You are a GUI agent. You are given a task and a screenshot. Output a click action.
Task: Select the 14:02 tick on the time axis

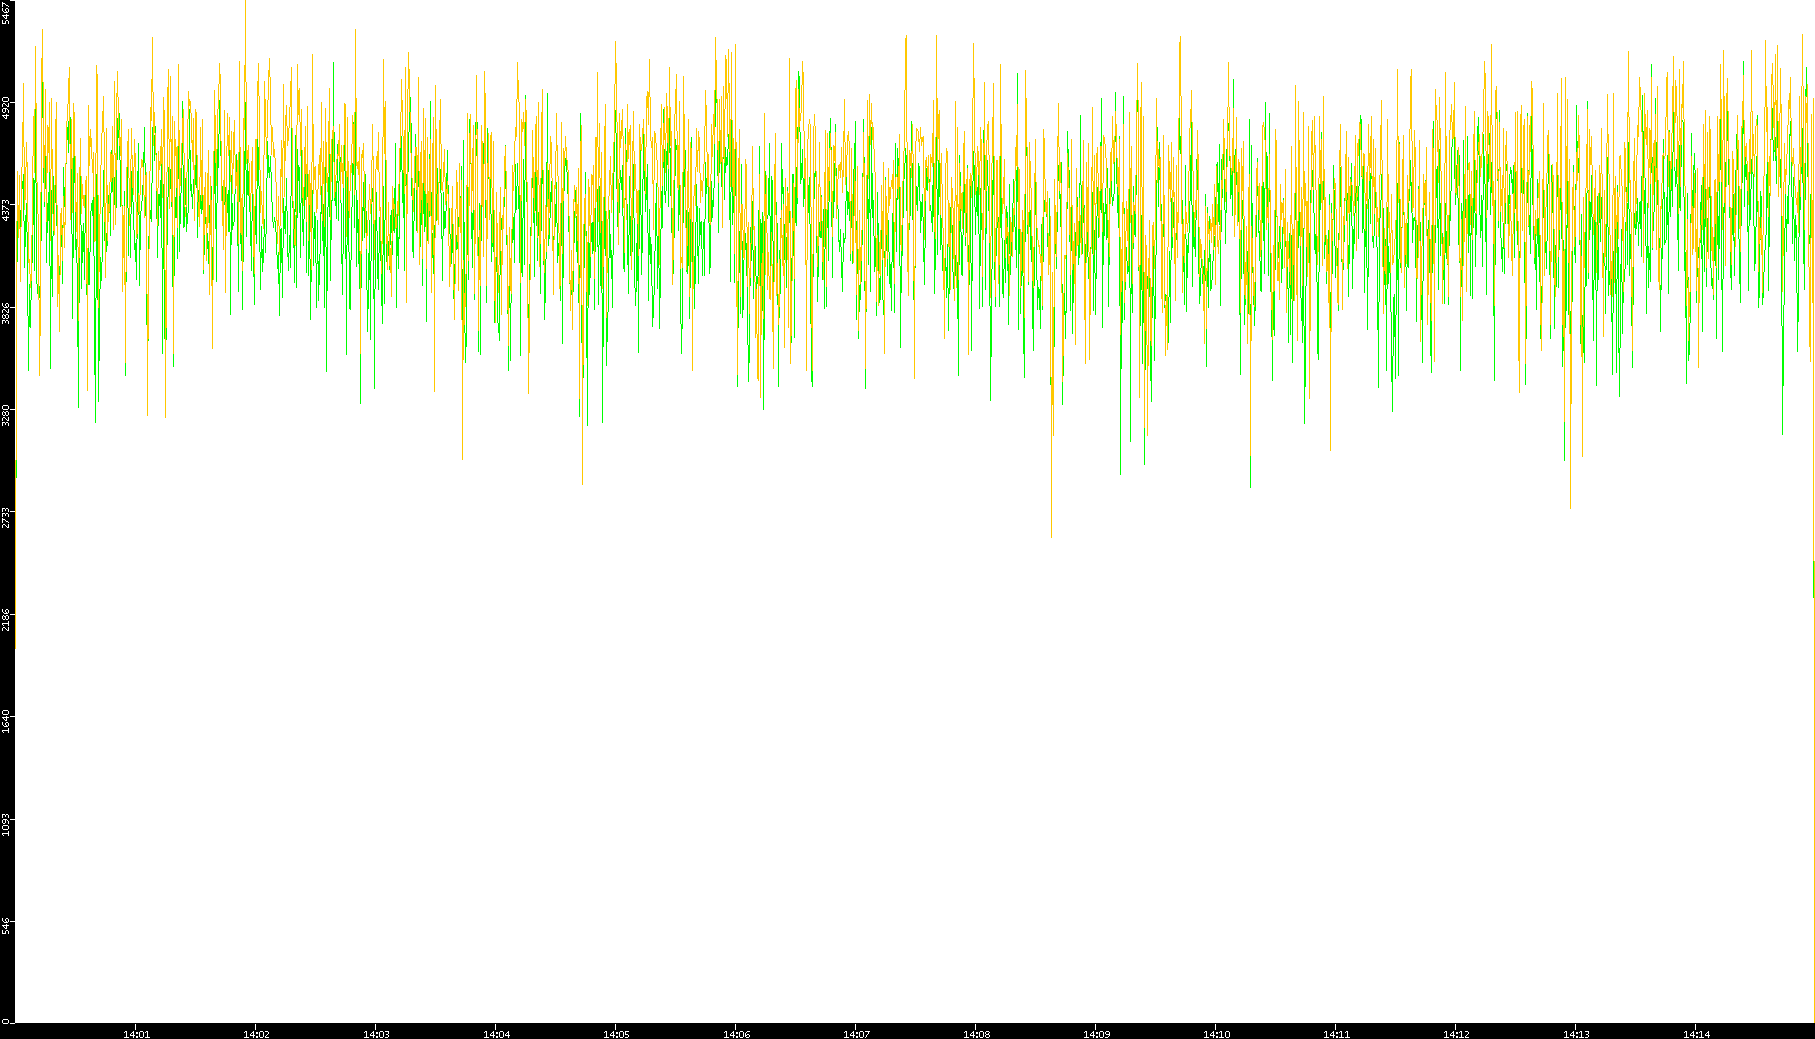(x=256, y=1034)
